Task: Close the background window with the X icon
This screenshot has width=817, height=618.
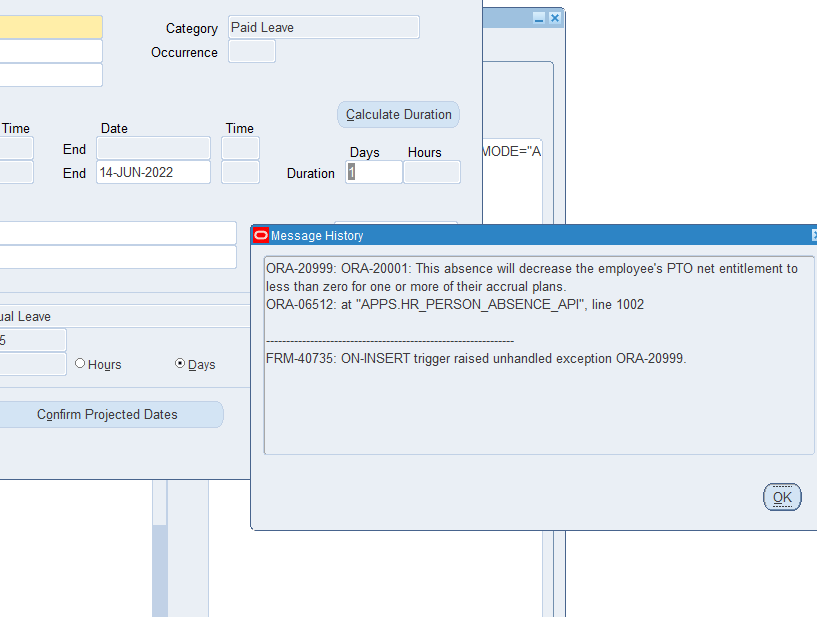Action: click(x=556, y=17)
